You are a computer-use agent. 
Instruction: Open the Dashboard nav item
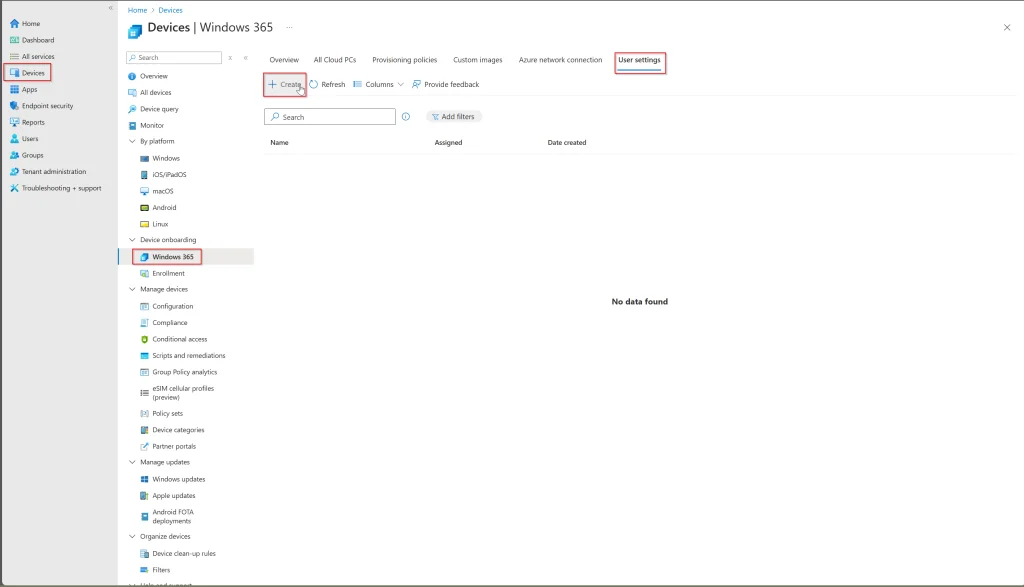pyautogui.click(x=32, y=40)
